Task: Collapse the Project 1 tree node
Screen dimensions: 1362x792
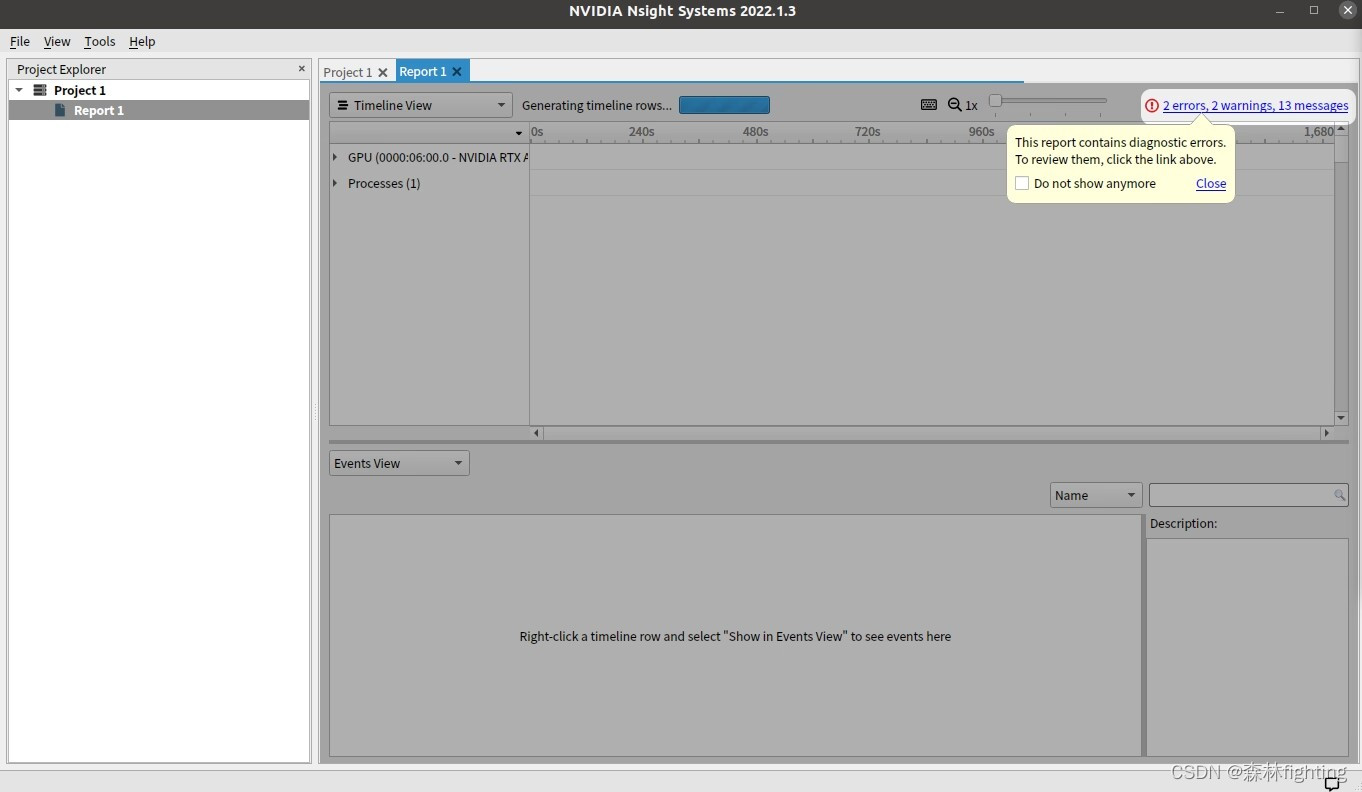Action: pyautogui.click(x=18, y=90)
